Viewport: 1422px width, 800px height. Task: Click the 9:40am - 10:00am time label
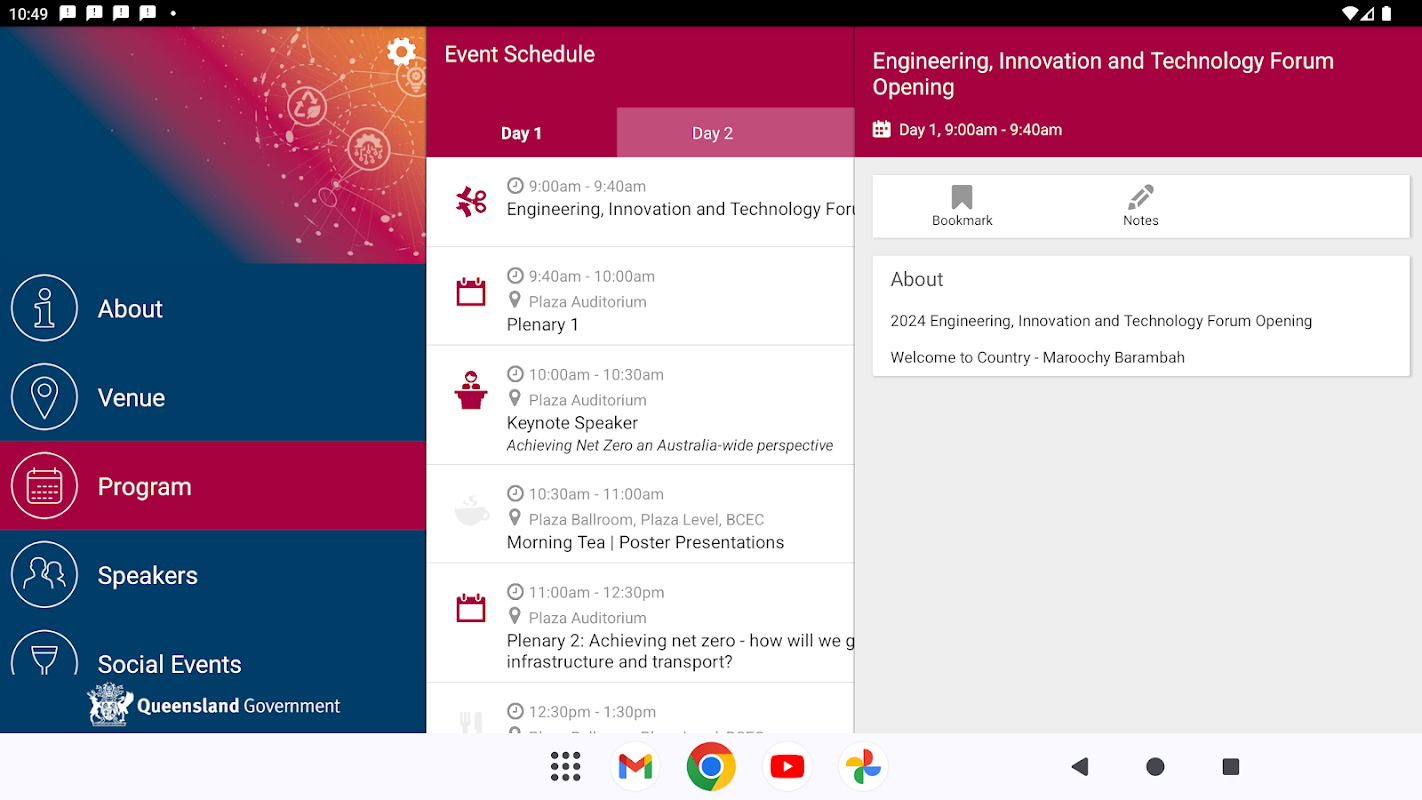tap(592, 276)
